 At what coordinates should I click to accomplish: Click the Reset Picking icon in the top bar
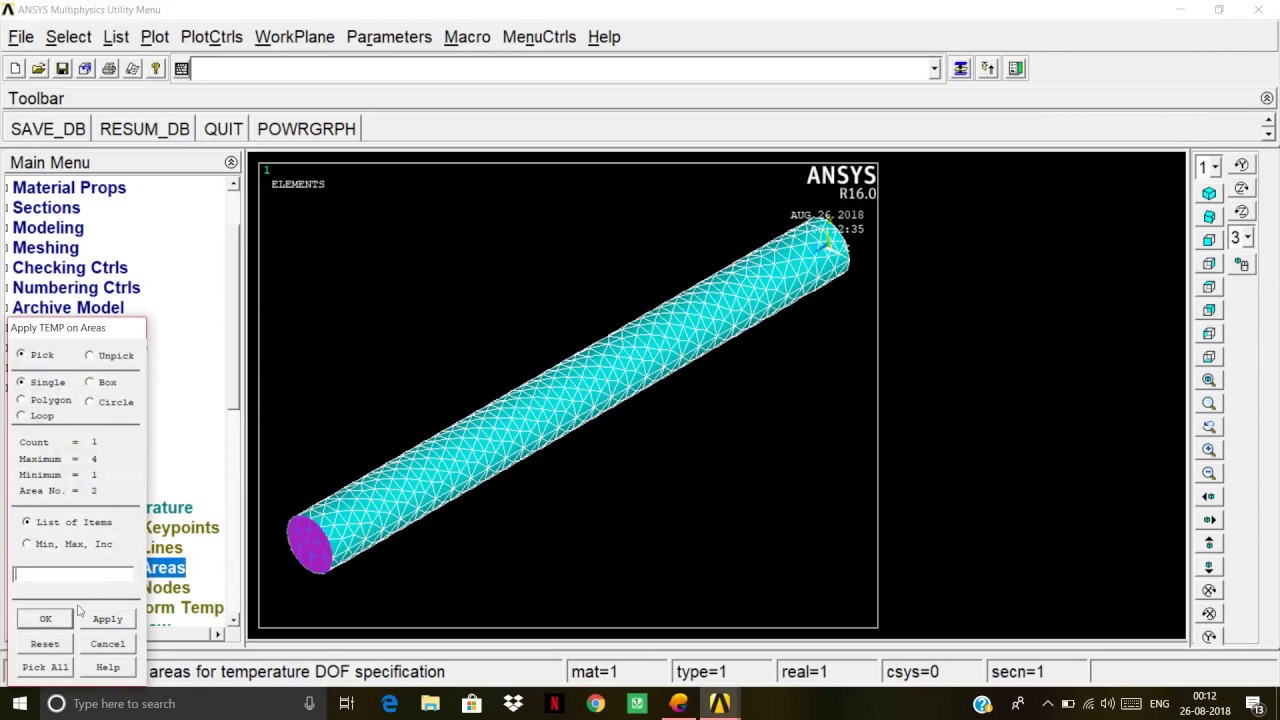click(988, 68)
